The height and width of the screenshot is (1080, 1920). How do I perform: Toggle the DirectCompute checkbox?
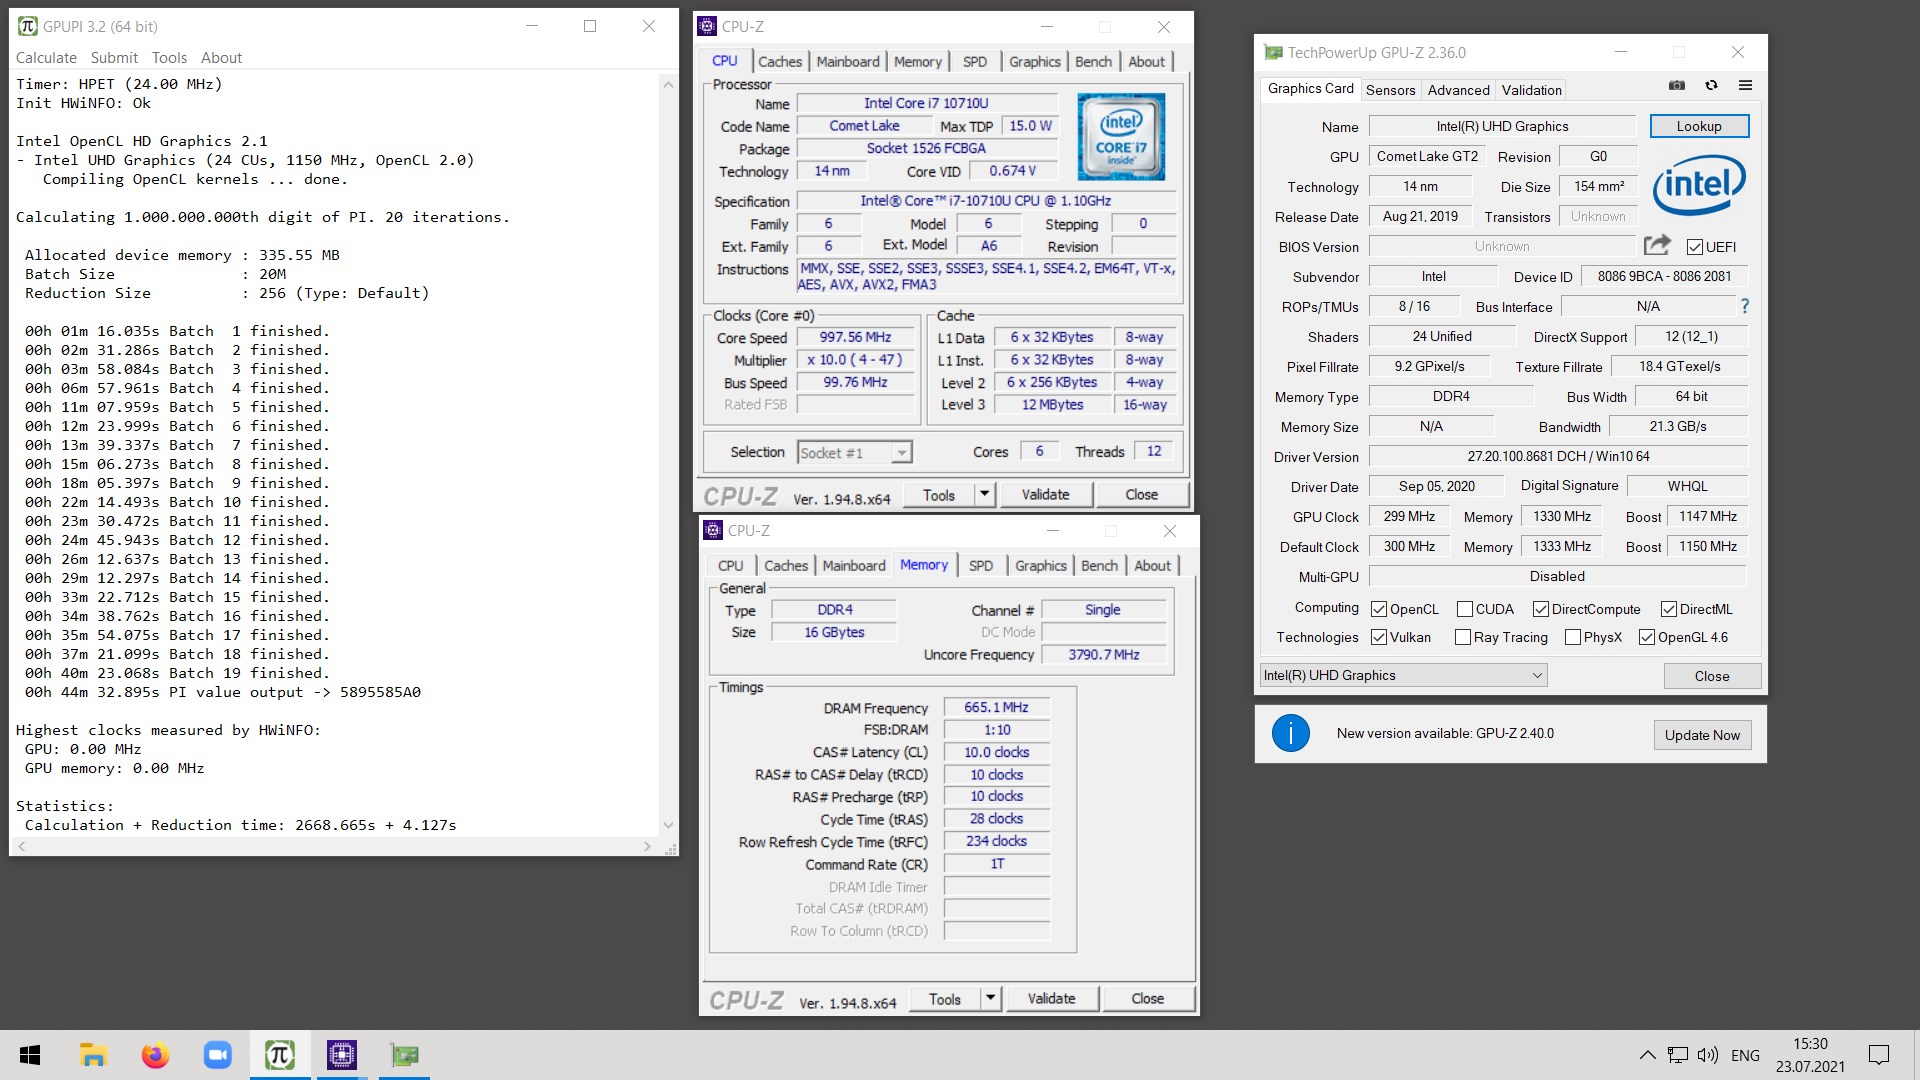[x=1541, y=609]
